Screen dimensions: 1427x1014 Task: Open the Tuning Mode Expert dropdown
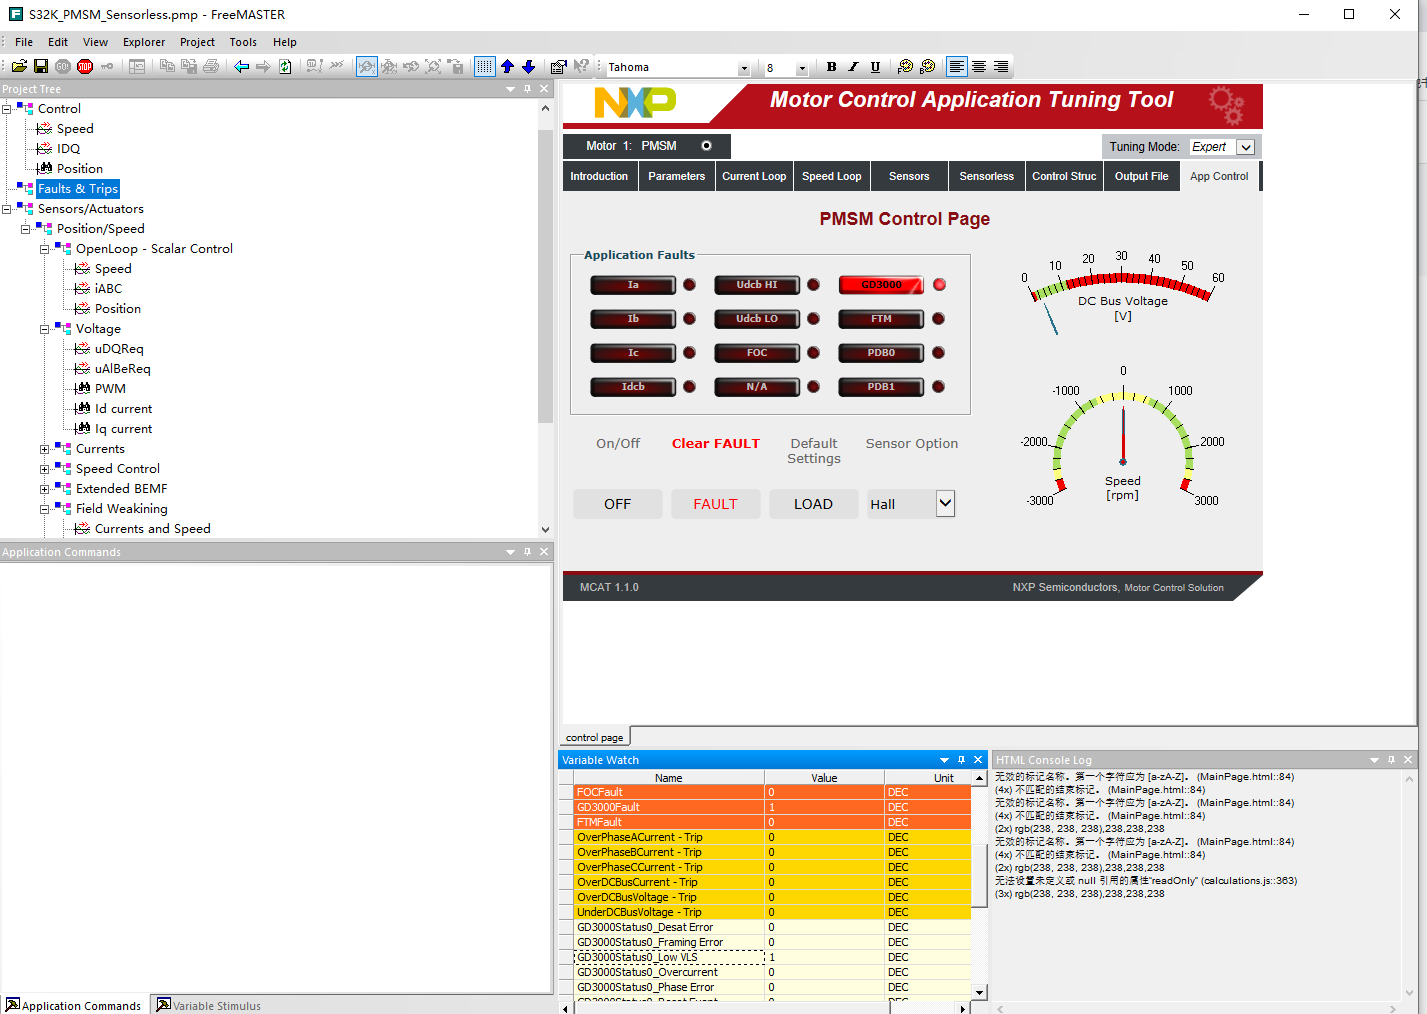point(1243,146)
